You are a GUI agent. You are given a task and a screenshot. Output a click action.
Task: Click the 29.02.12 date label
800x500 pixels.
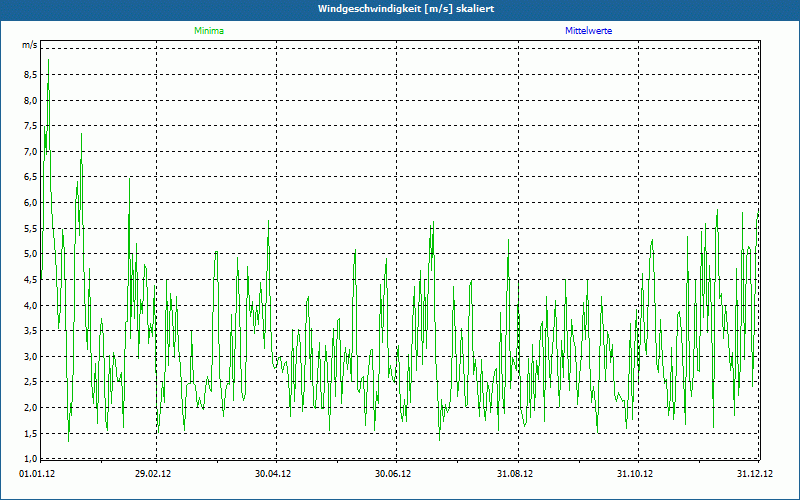click(153, 474)
